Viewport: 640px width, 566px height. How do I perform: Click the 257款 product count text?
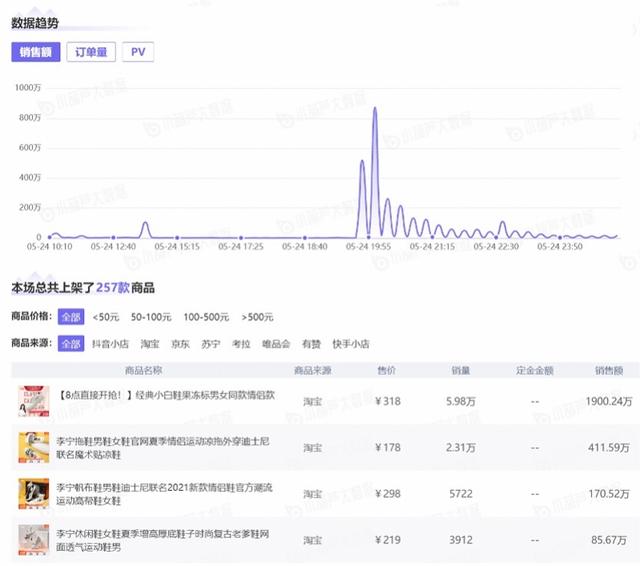point(113,288)
